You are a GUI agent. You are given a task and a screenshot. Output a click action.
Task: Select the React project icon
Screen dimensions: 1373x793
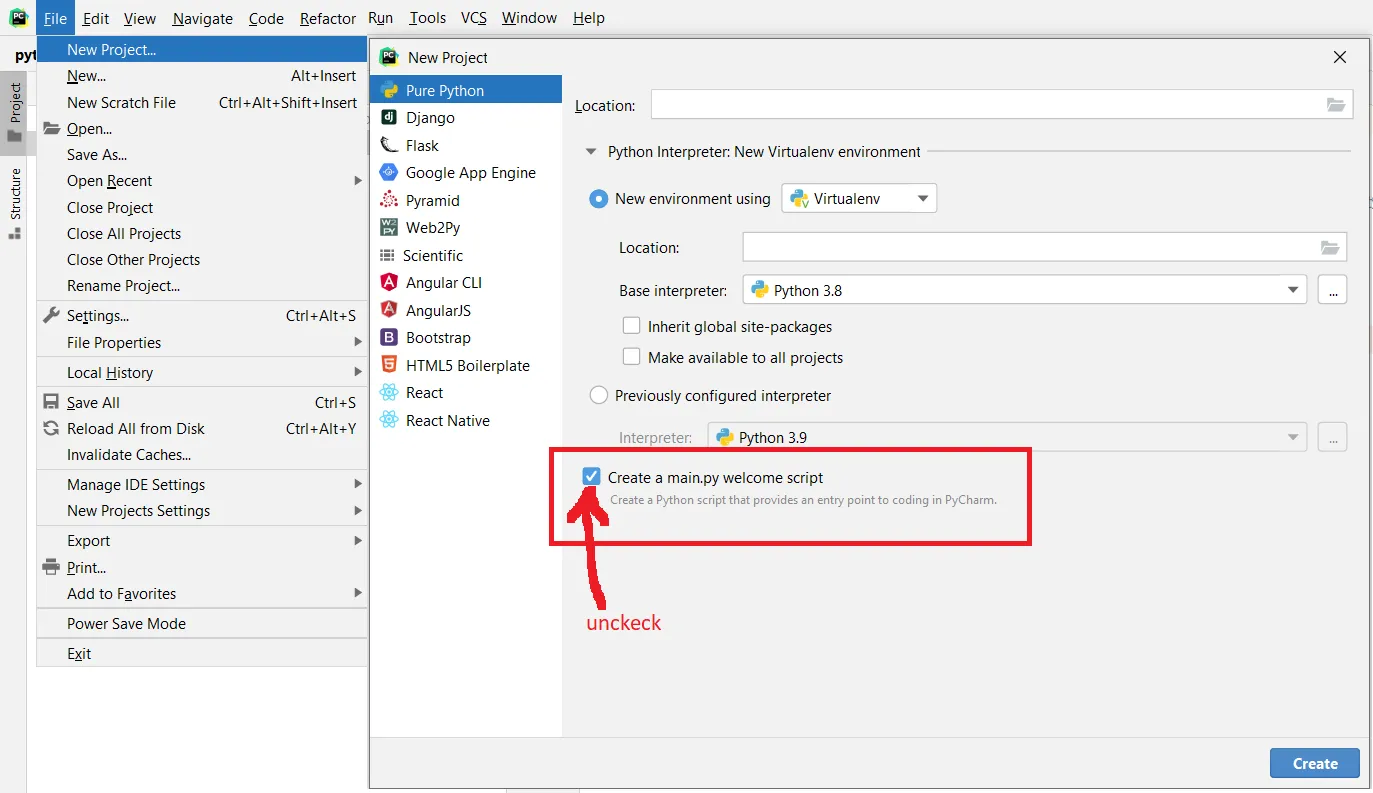389,392
